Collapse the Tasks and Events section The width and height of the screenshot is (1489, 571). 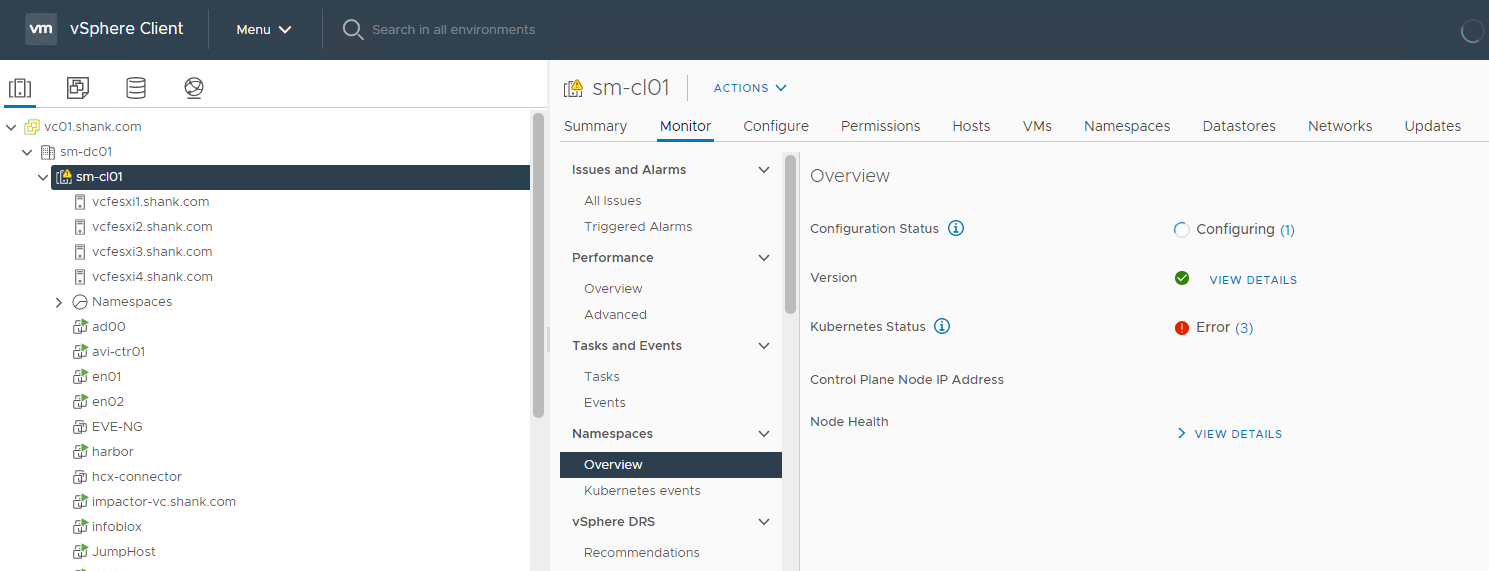pos(764,346)
